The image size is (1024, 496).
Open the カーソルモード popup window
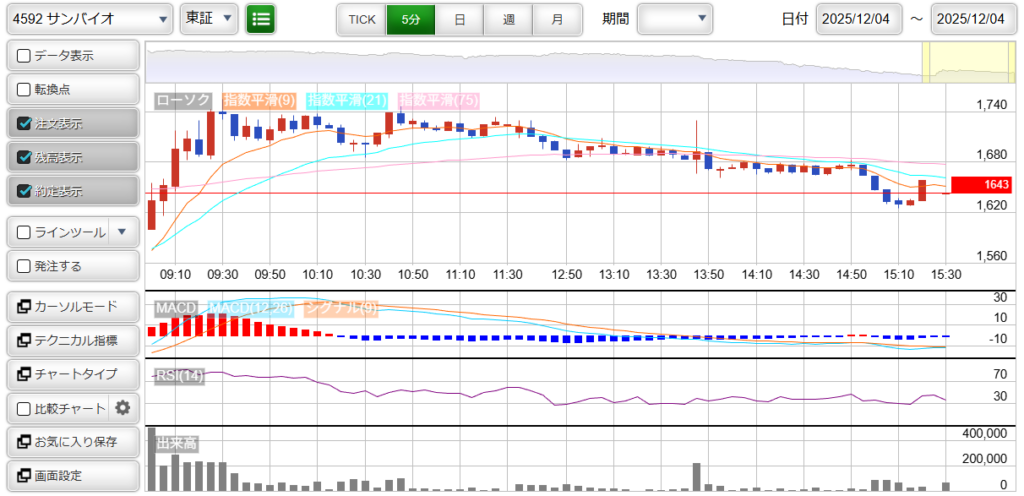click(72, 306)
